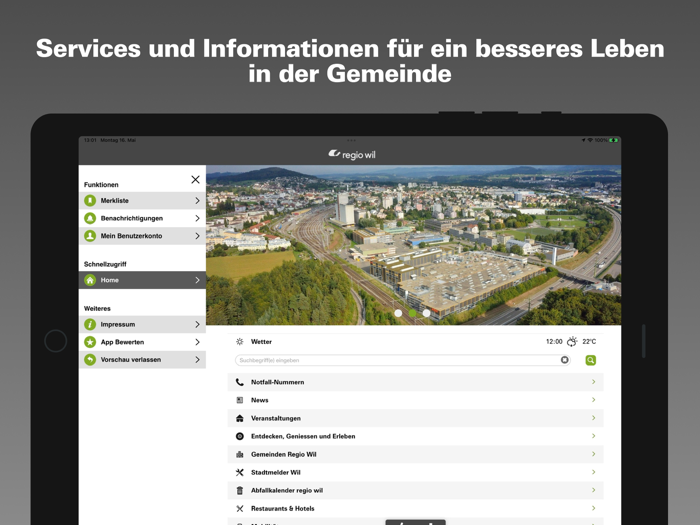The image size is (700, 525).
Task: Click the newspaper icon for News
Action: [x=240, y=400]
